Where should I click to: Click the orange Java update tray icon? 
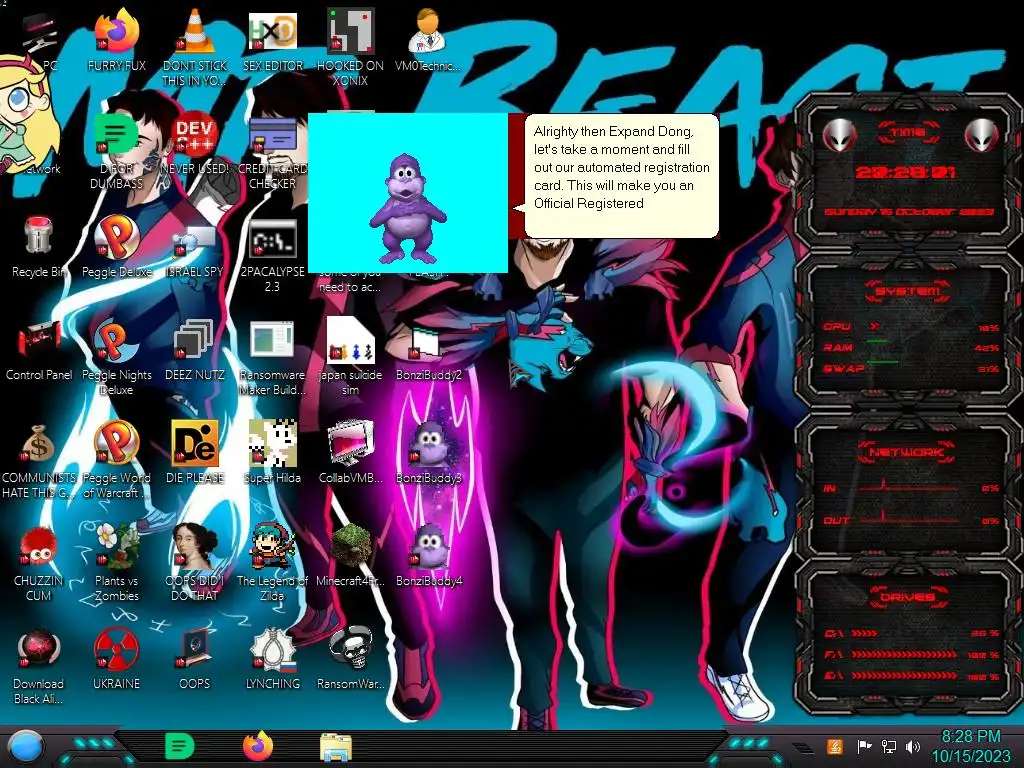coord(835,746)
